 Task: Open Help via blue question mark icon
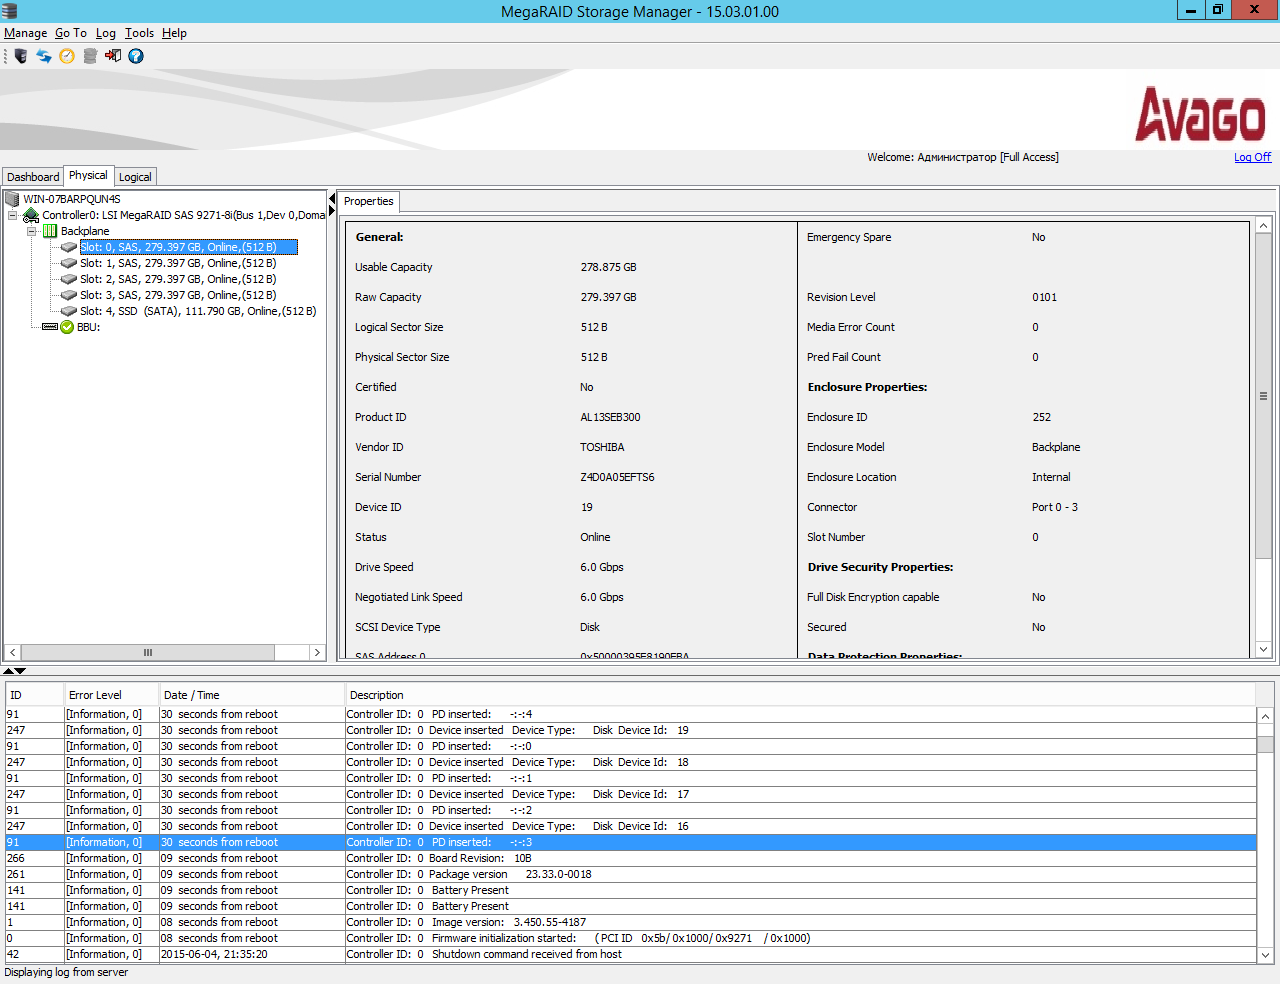click(x=136, y=56)
